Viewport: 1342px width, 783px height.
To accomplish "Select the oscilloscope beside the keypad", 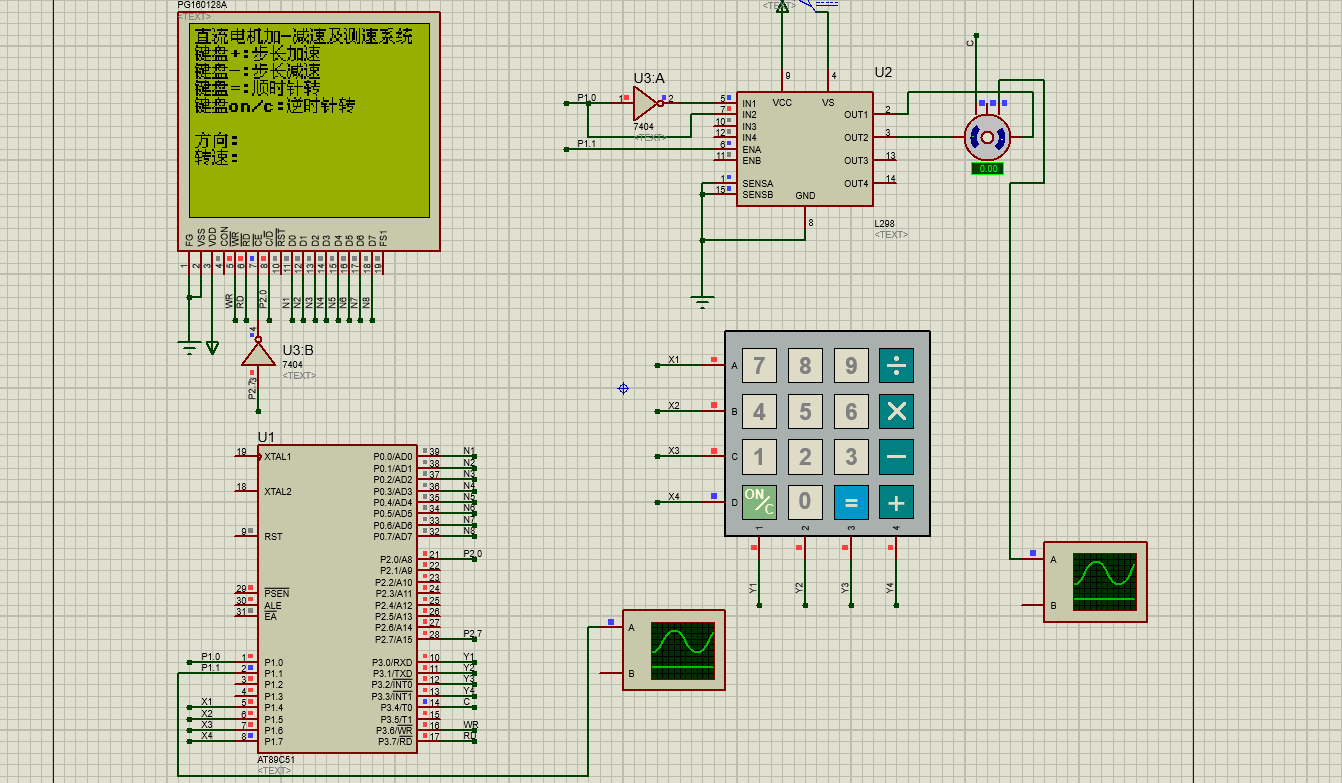I will 1095,582.
